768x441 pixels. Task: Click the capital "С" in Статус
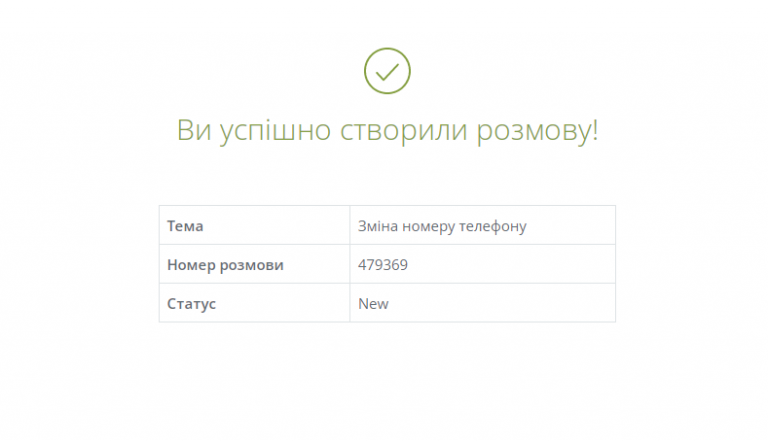pyautogui.click(x=172, y=304)
